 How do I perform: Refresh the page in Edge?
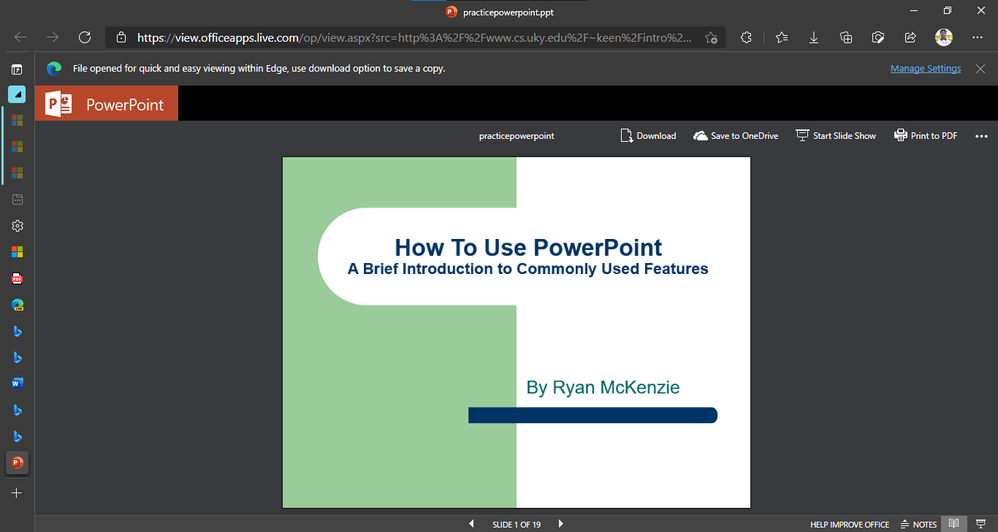[x=85, y=37]
